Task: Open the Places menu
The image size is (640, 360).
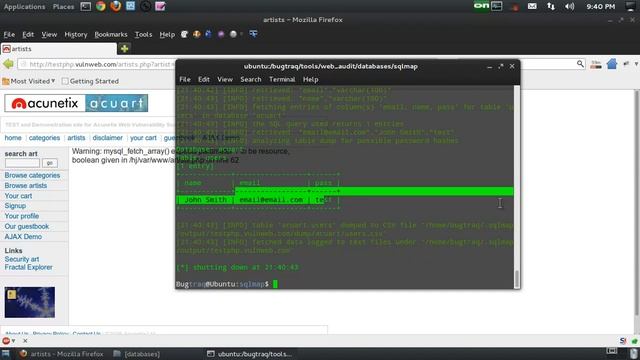Action: tap(63, 7)
